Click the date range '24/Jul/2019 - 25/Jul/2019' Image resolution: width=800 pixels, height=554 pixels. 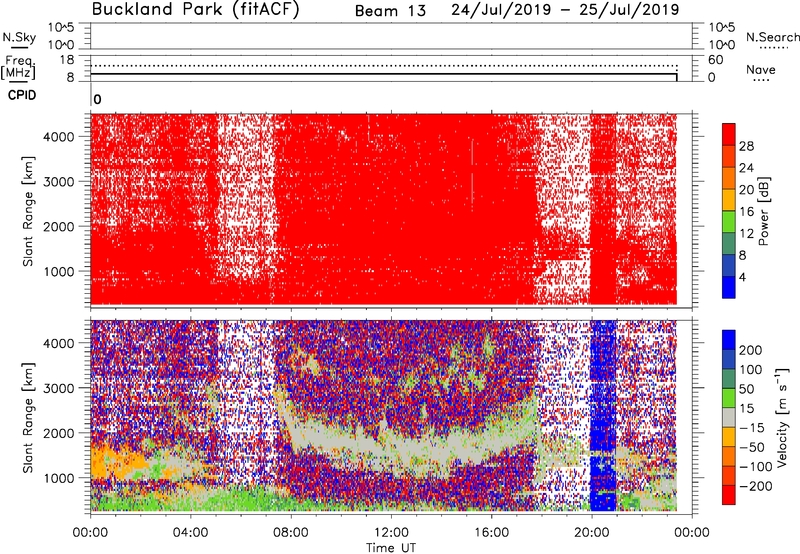[x=565, y=10]
